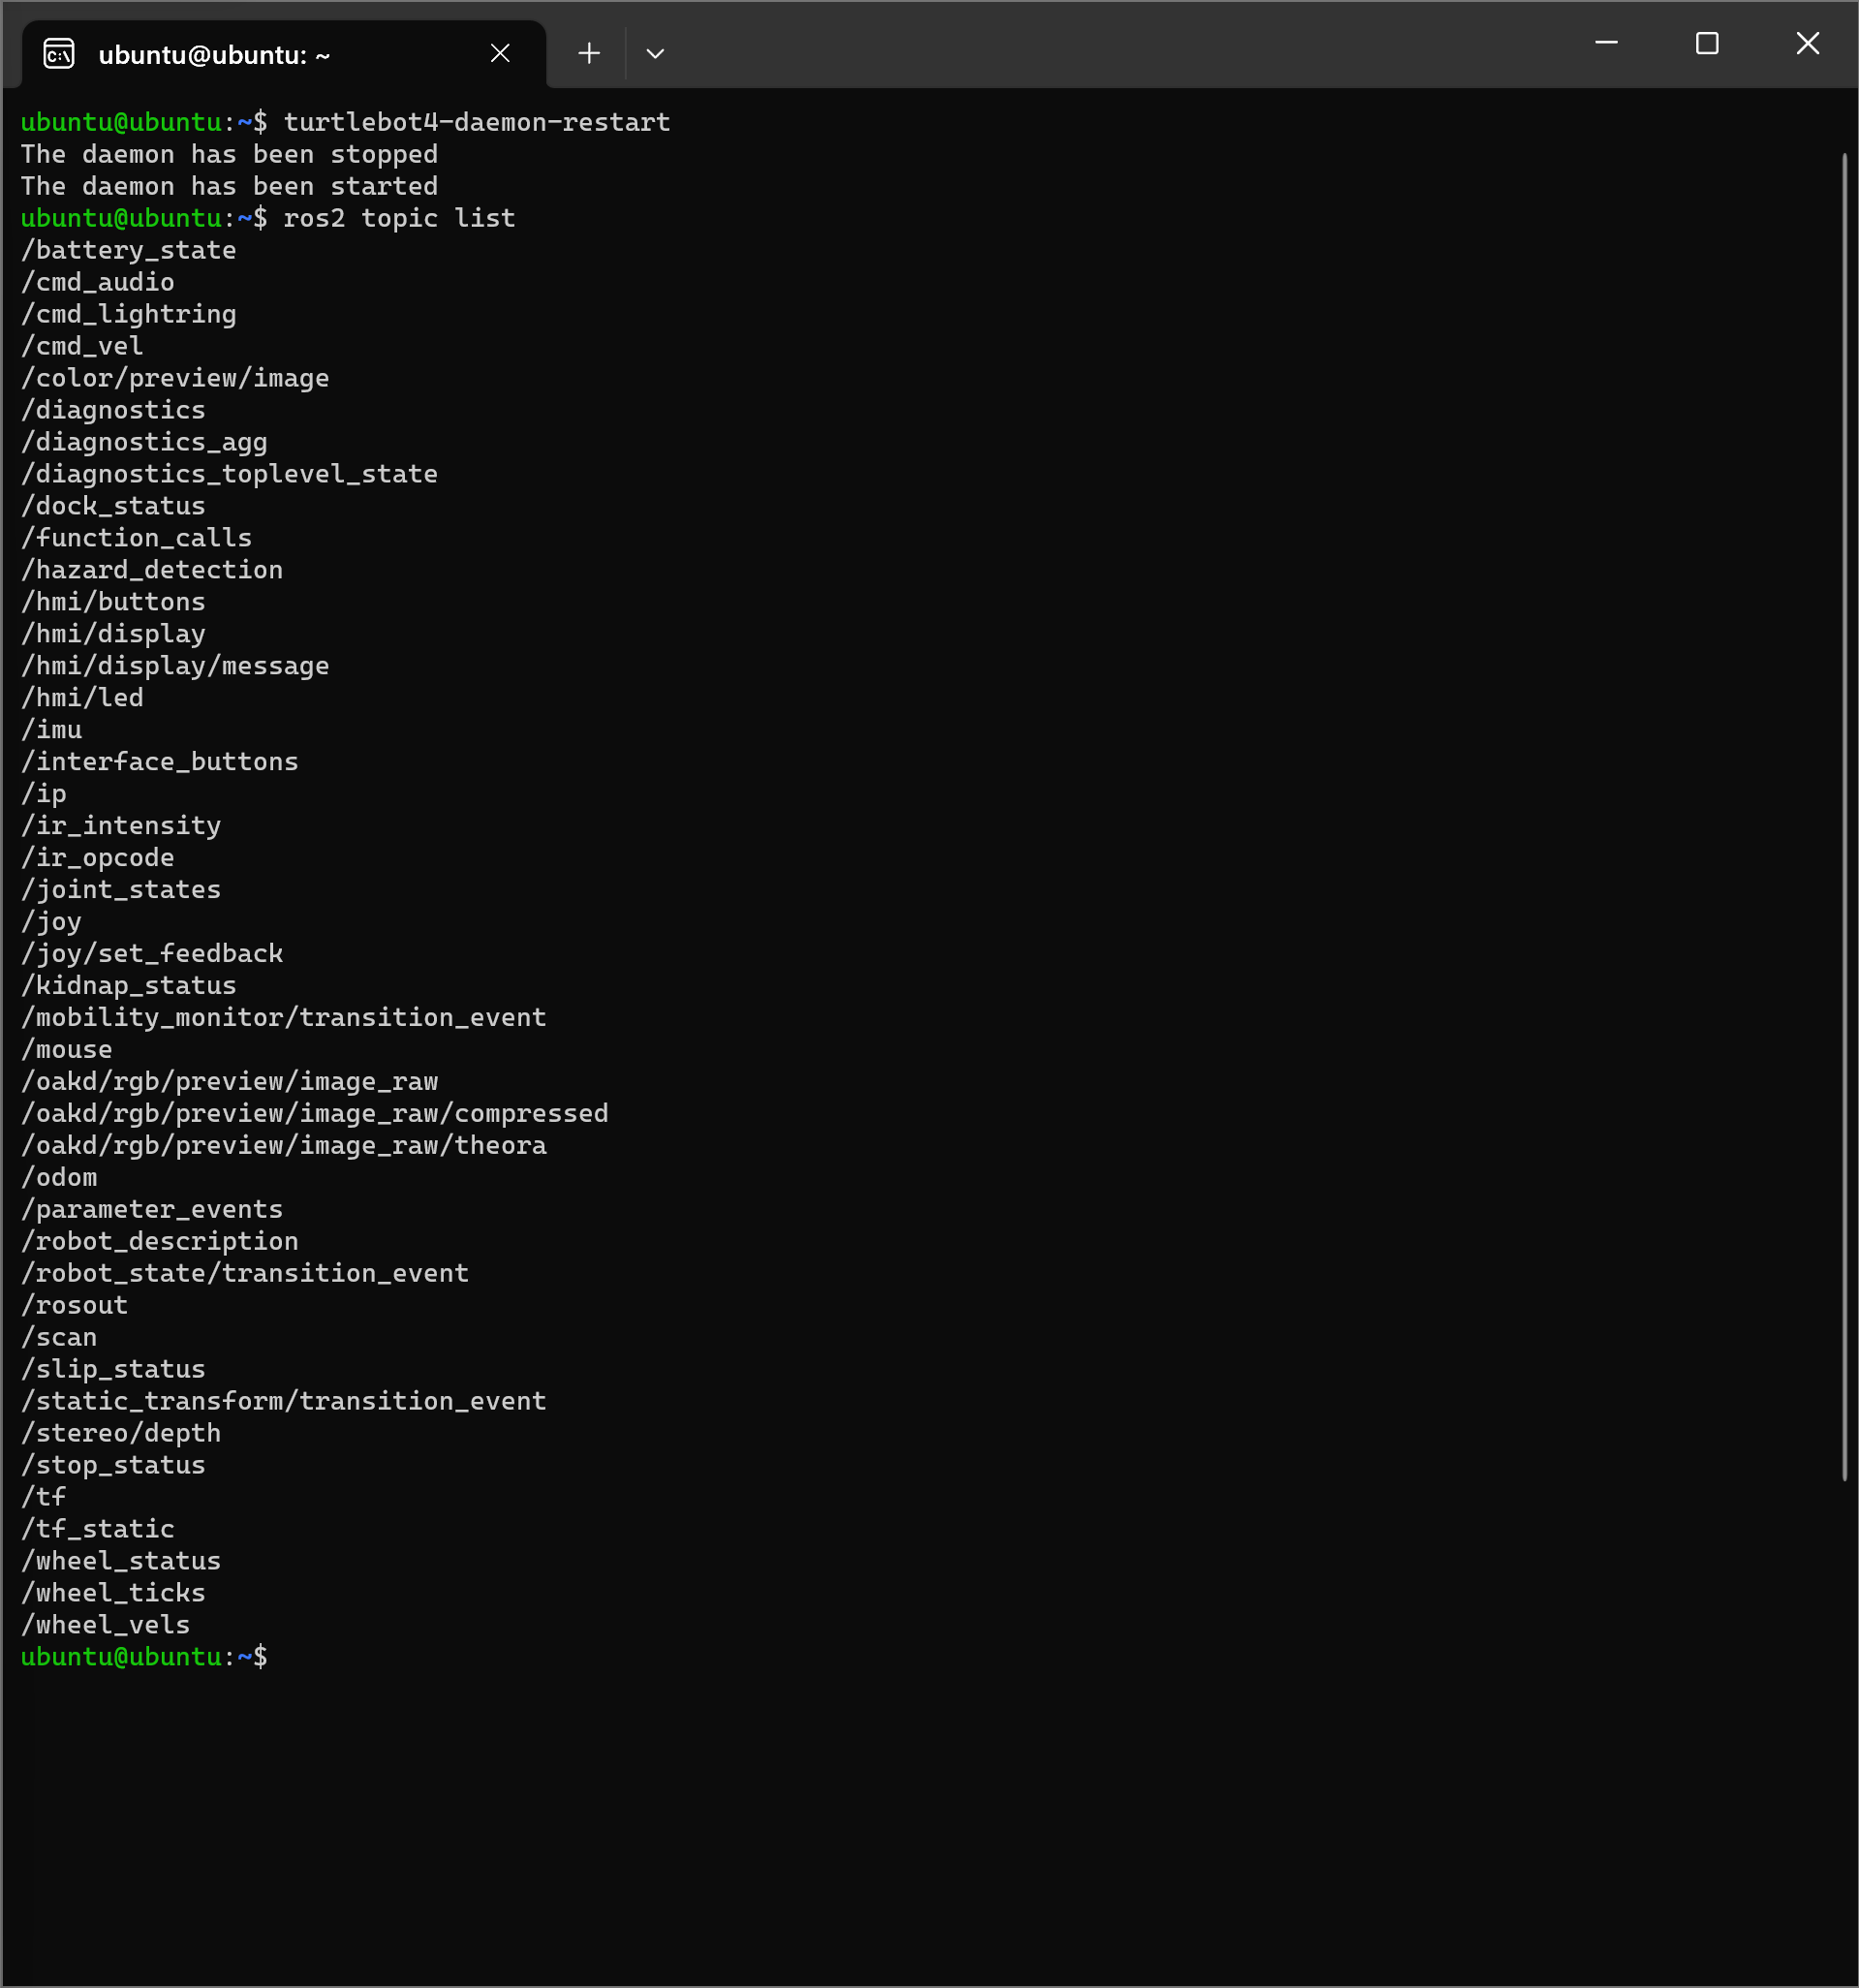
Task: Select the /cmd_vel topic line
Action: pyautogui.click(x=82, y=345)
